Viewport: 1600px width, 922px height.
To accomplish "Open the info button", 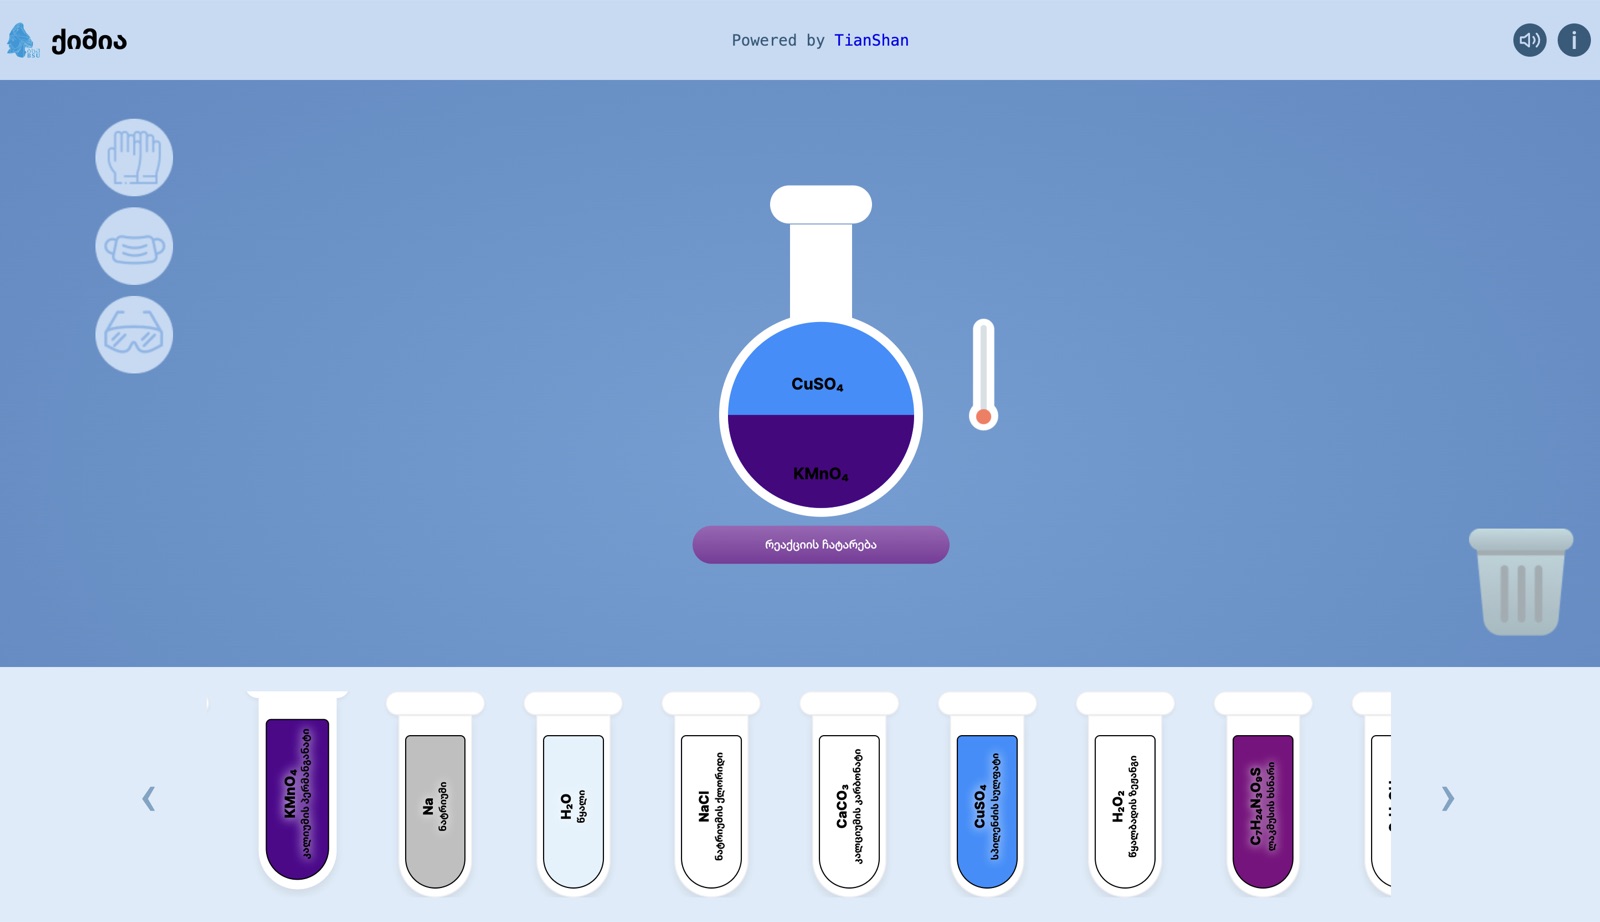I will (1574, 40).
